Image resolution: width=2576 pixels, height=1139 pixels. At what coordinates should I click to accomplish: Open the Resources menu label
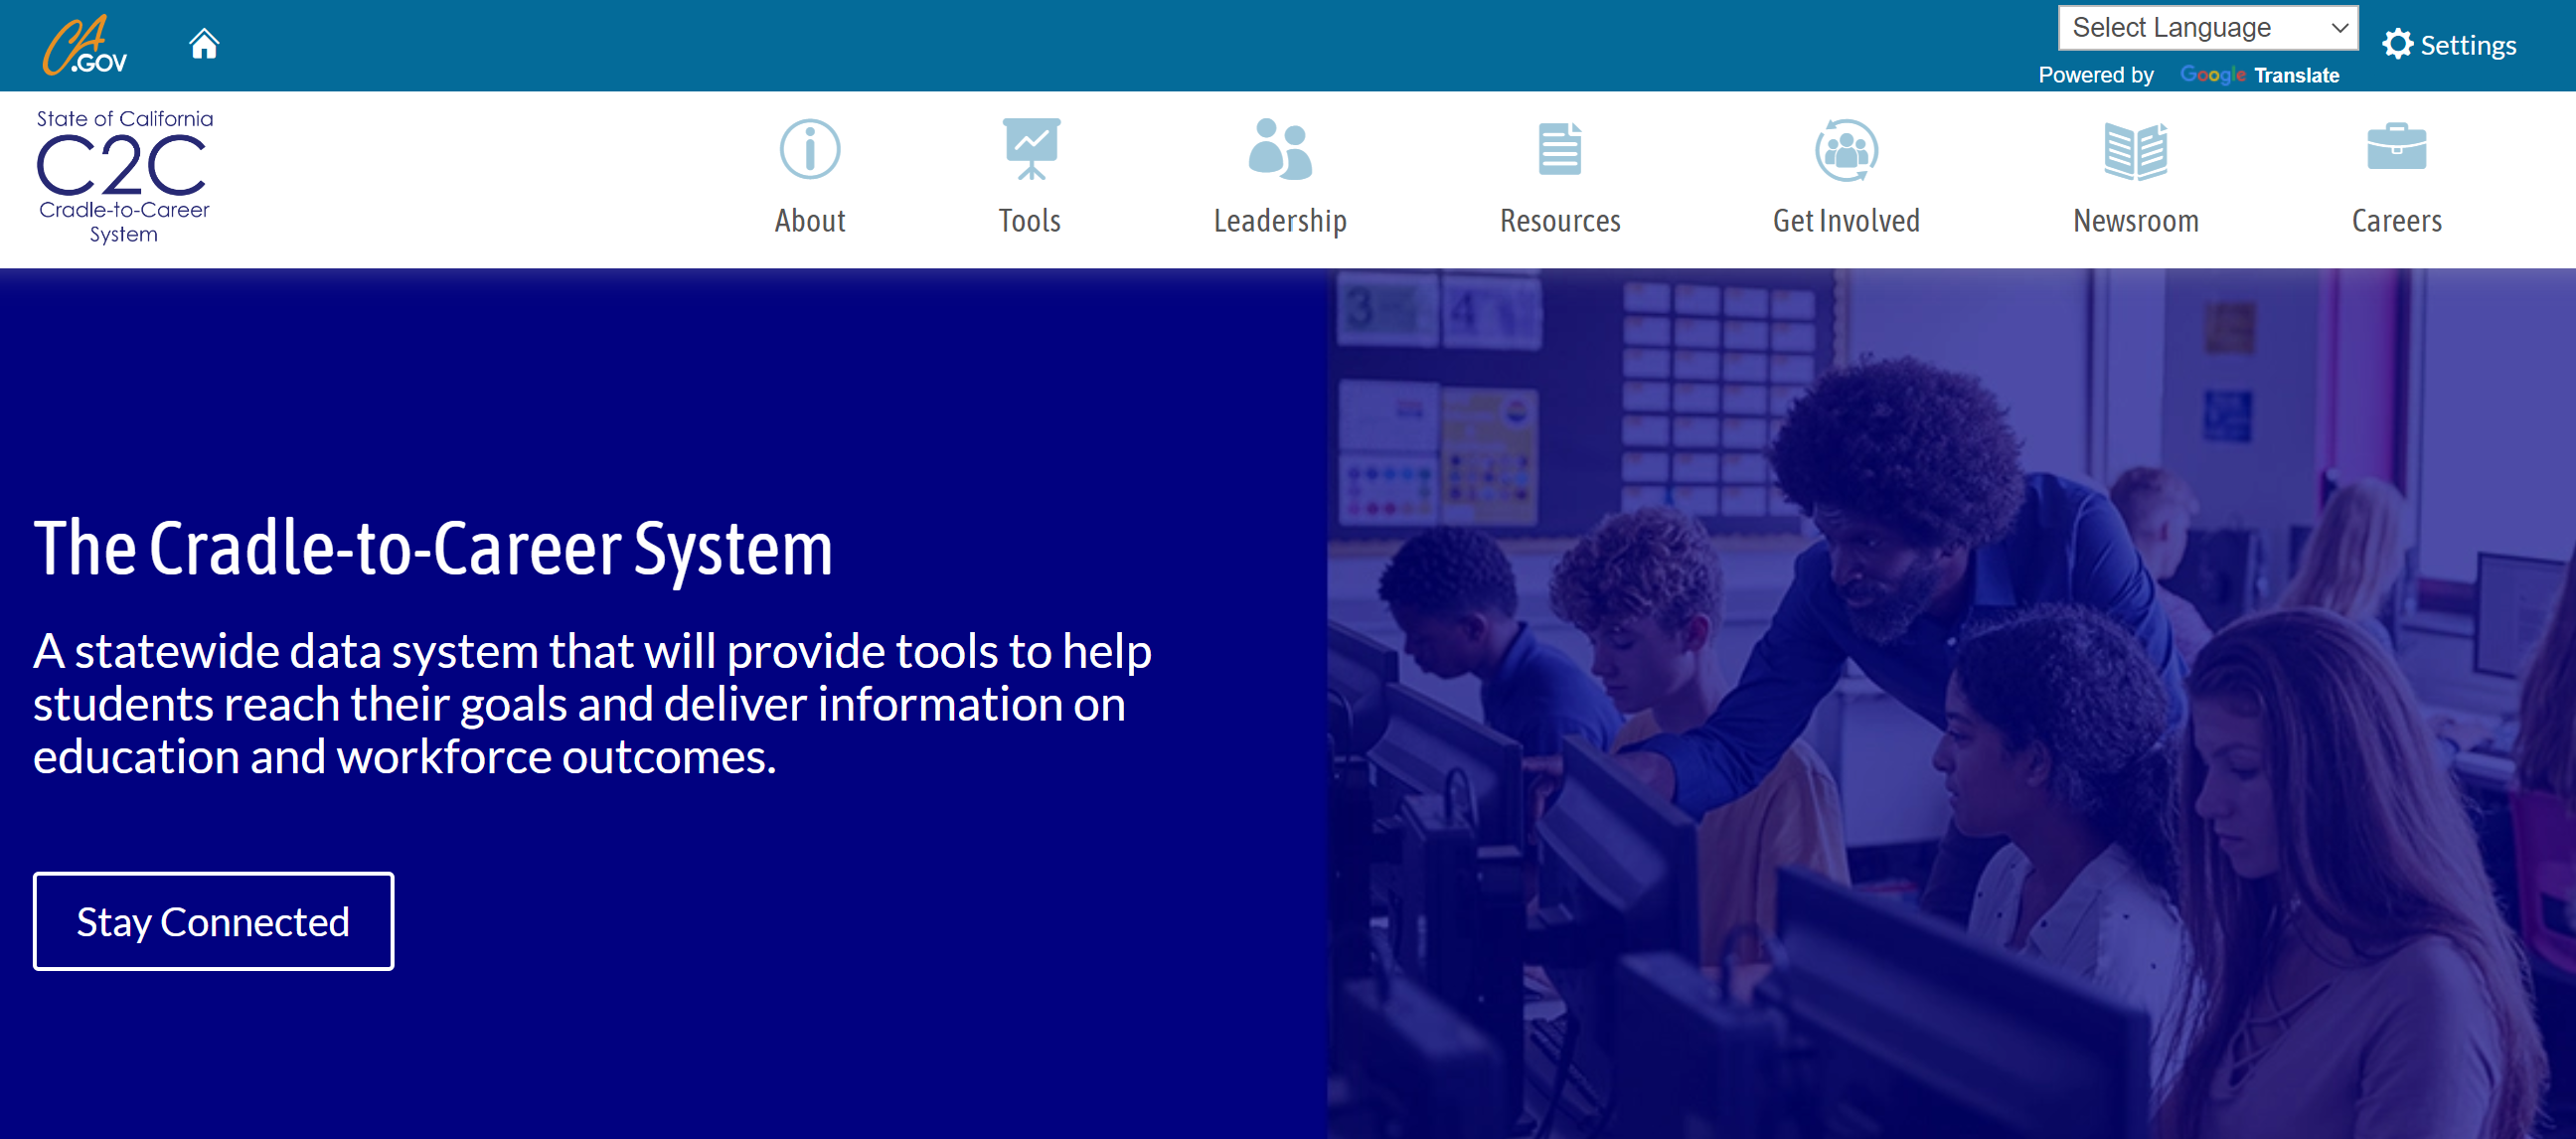pyautogui.click(x=1559, y=221)
